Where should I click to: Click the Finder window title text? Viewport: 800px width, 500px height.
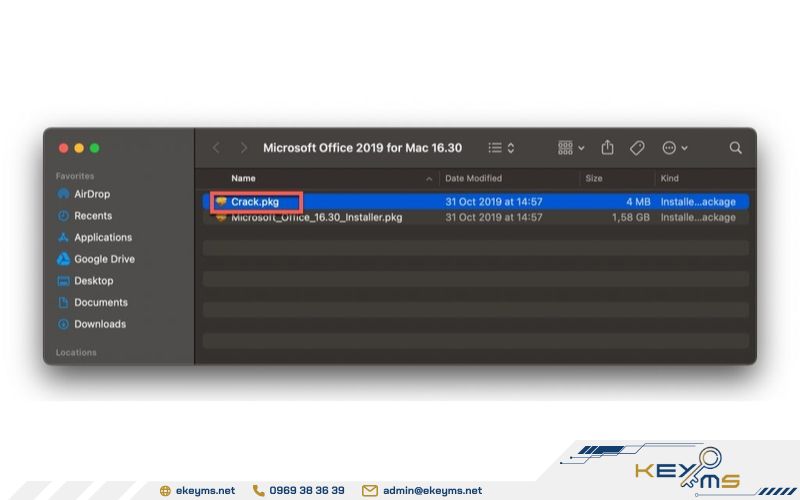363,148
